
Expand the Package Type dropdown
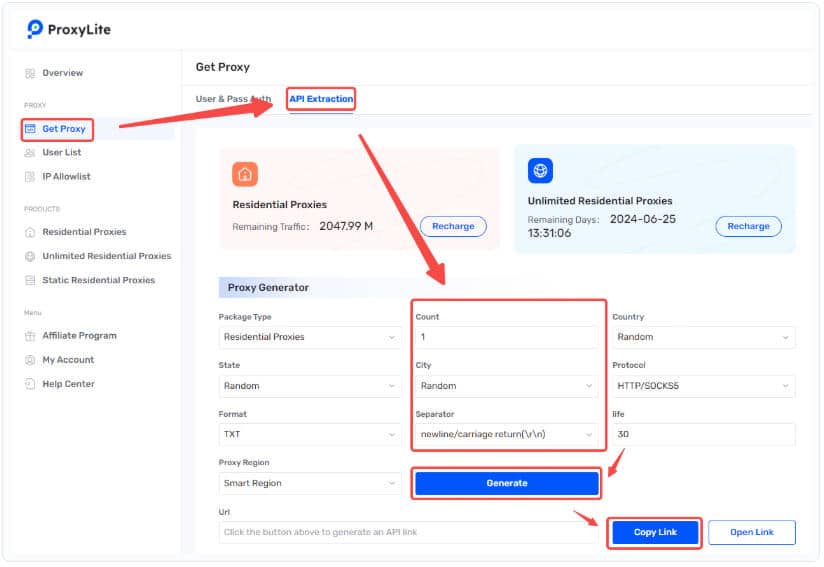pyautogui.click(x=310, y=337)
